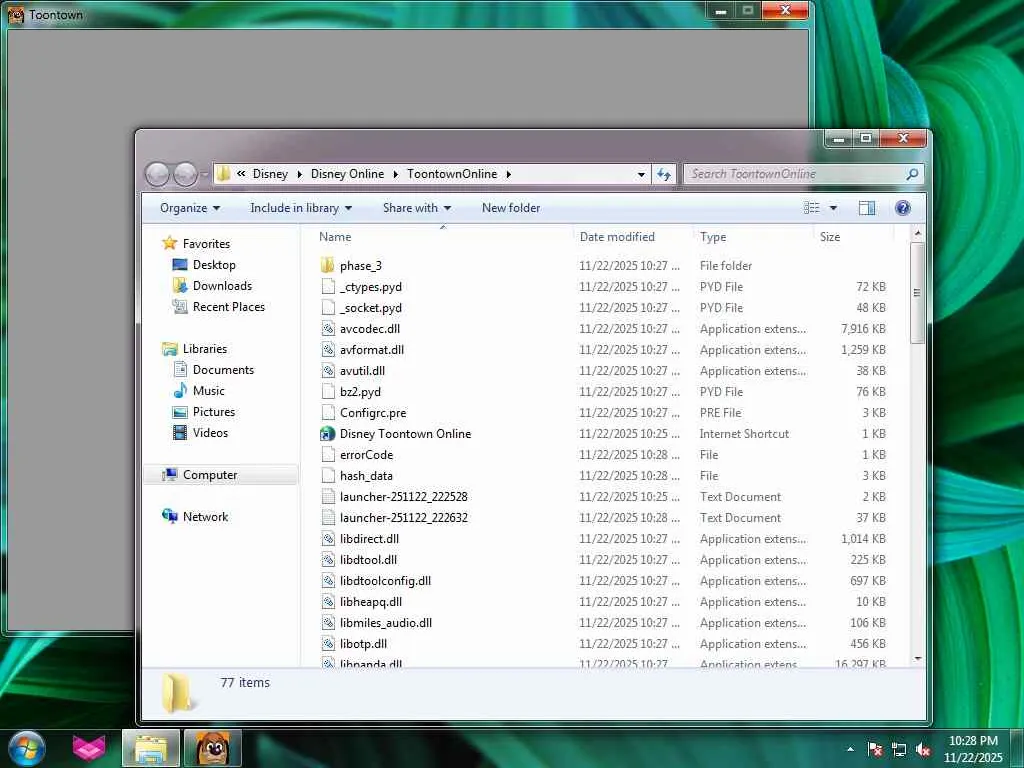Open the Libraries icon in sidebar
Viewport: 1024px width, 768px height.
click(170, 349)
